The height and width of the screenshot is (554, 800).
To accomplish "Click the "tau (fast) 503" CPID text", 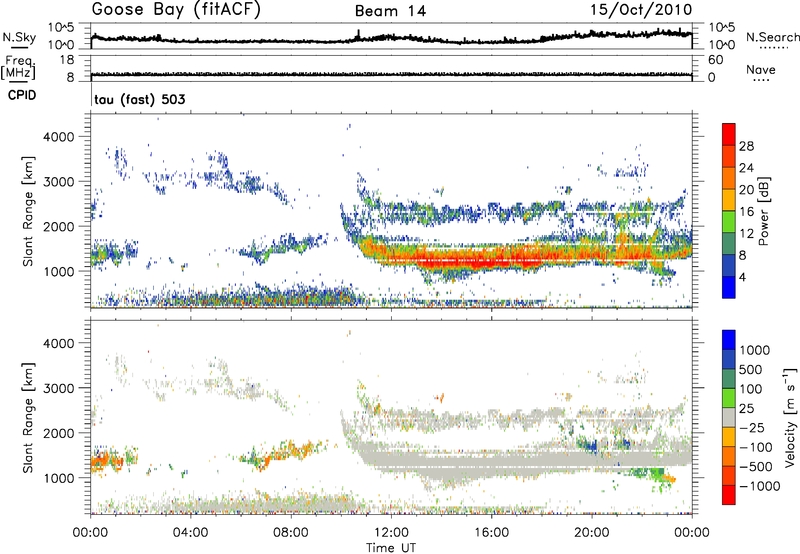I will 140,99.
